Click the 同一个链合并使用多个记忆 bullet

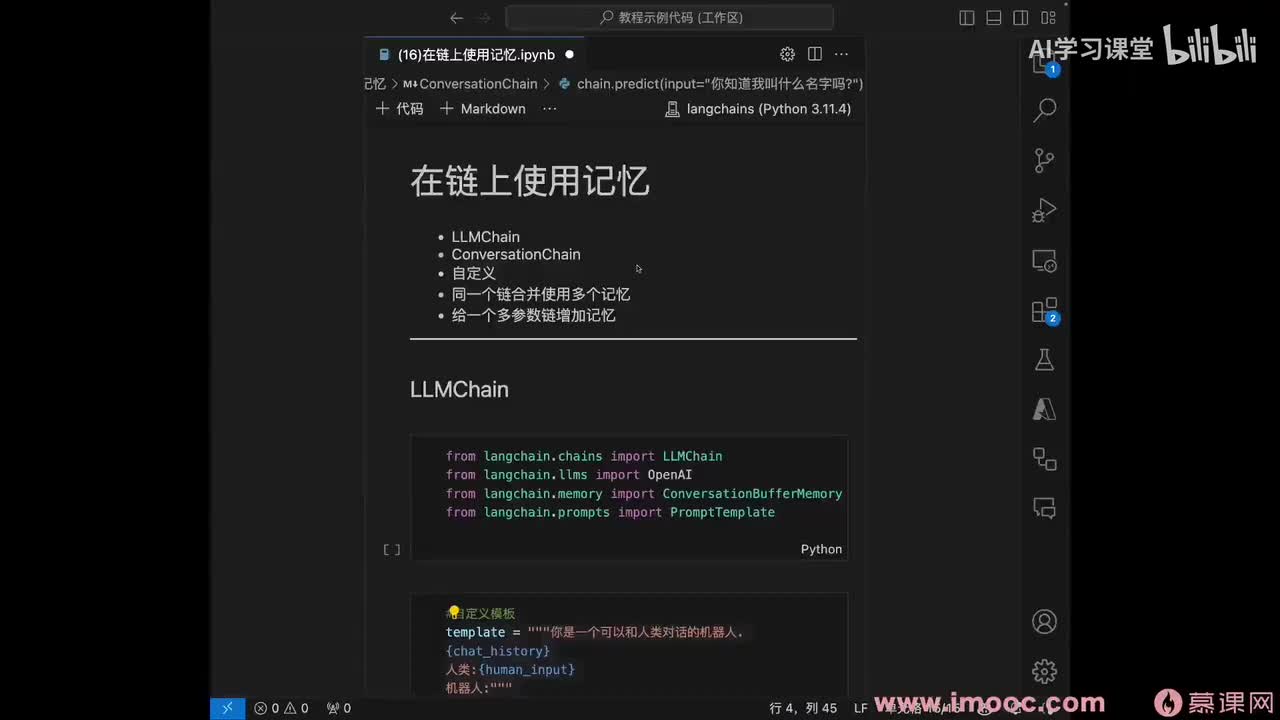point(541,294)
